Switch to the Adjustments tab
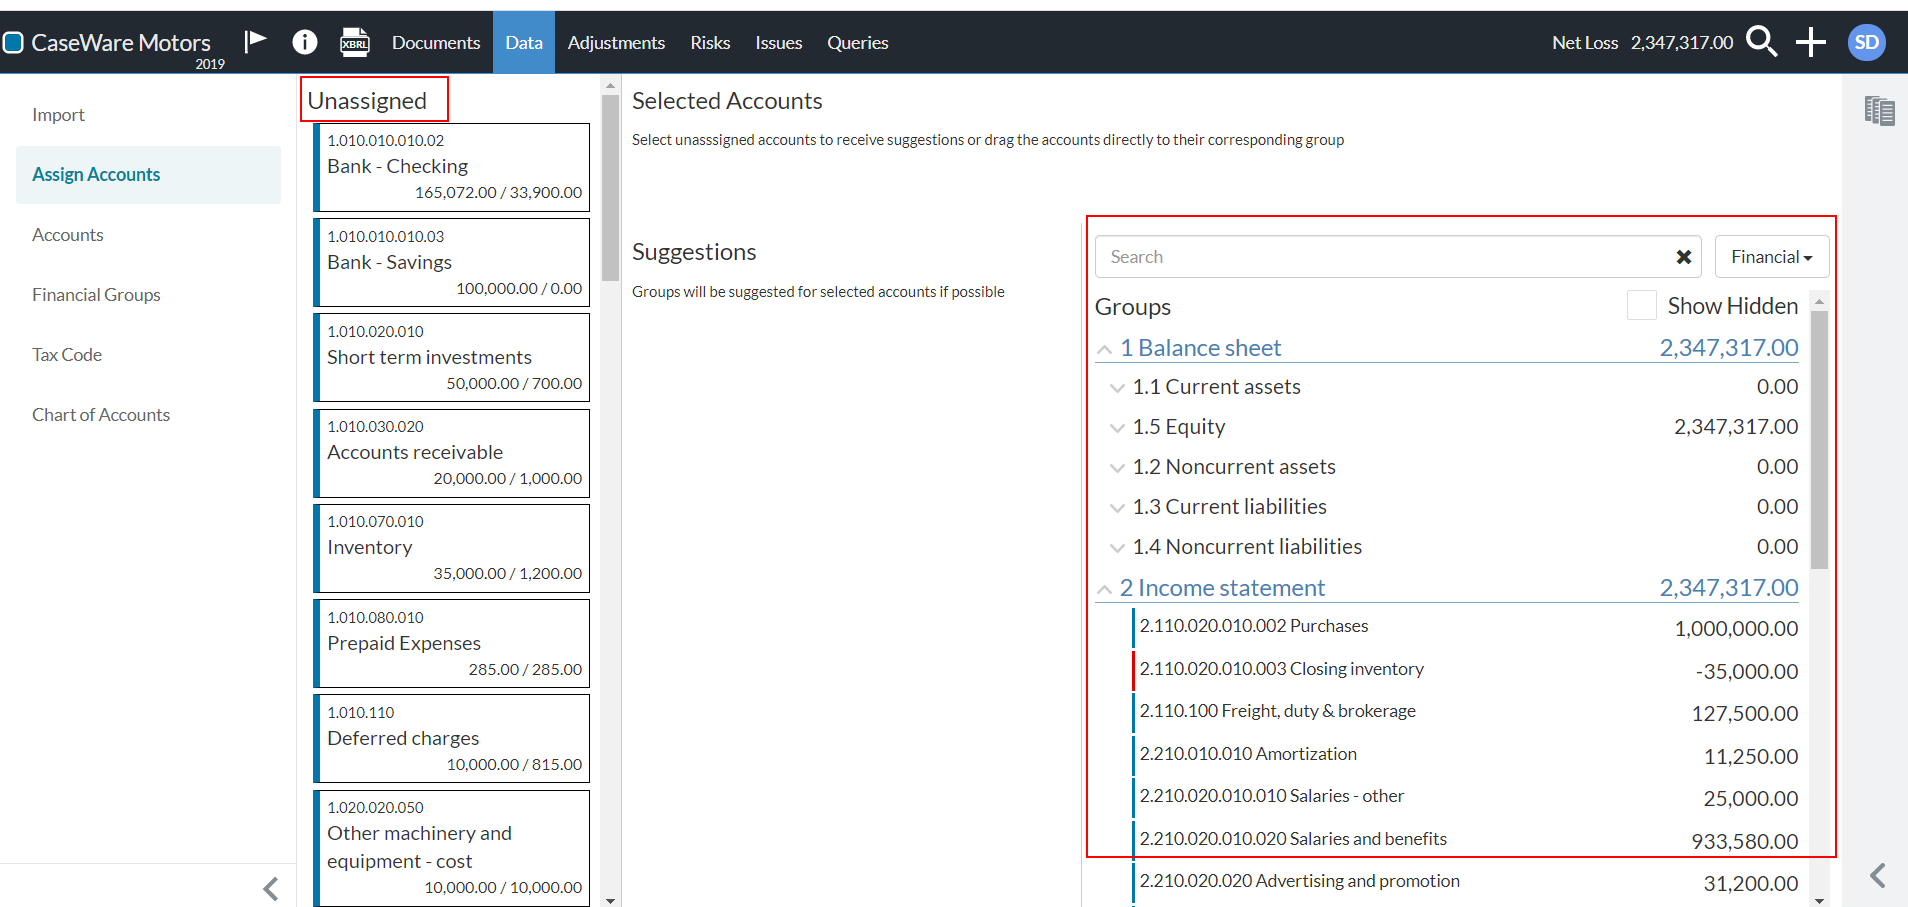This screenshot has height=907, width=1908. pyautogui.click(x=616, y=43)
